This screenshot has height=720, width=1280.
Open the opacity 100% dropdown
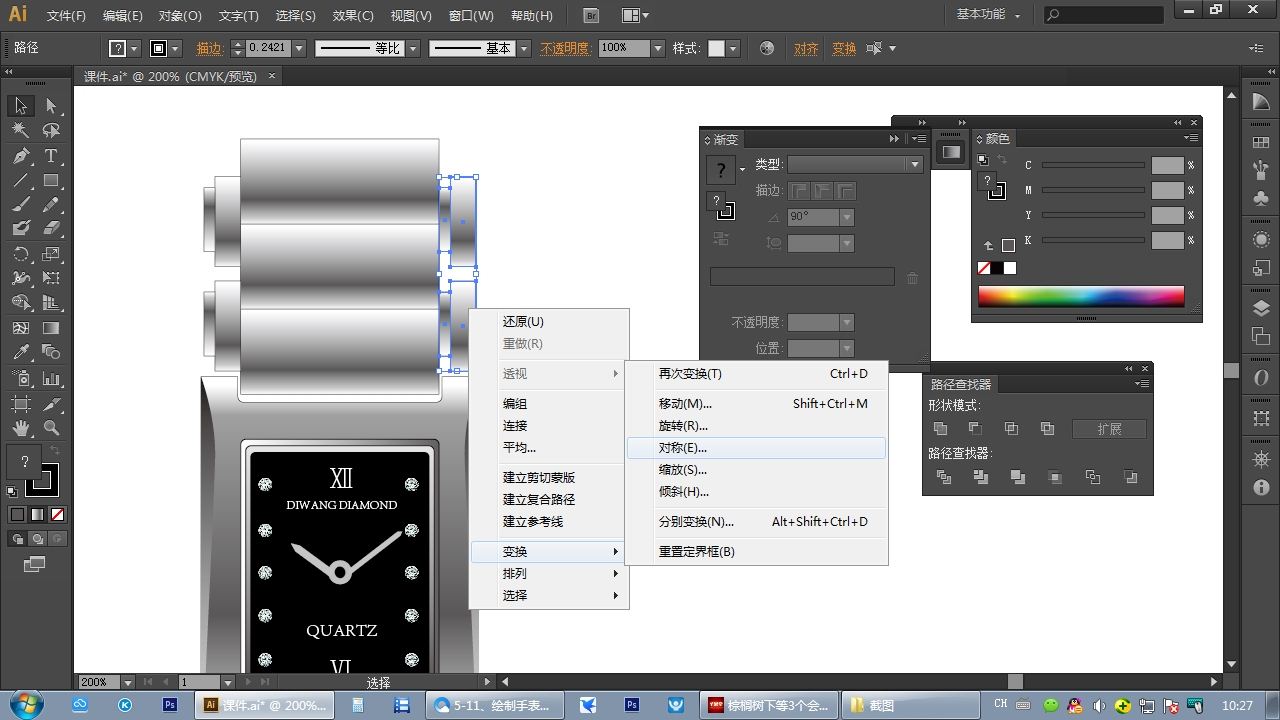click(658, 48)
